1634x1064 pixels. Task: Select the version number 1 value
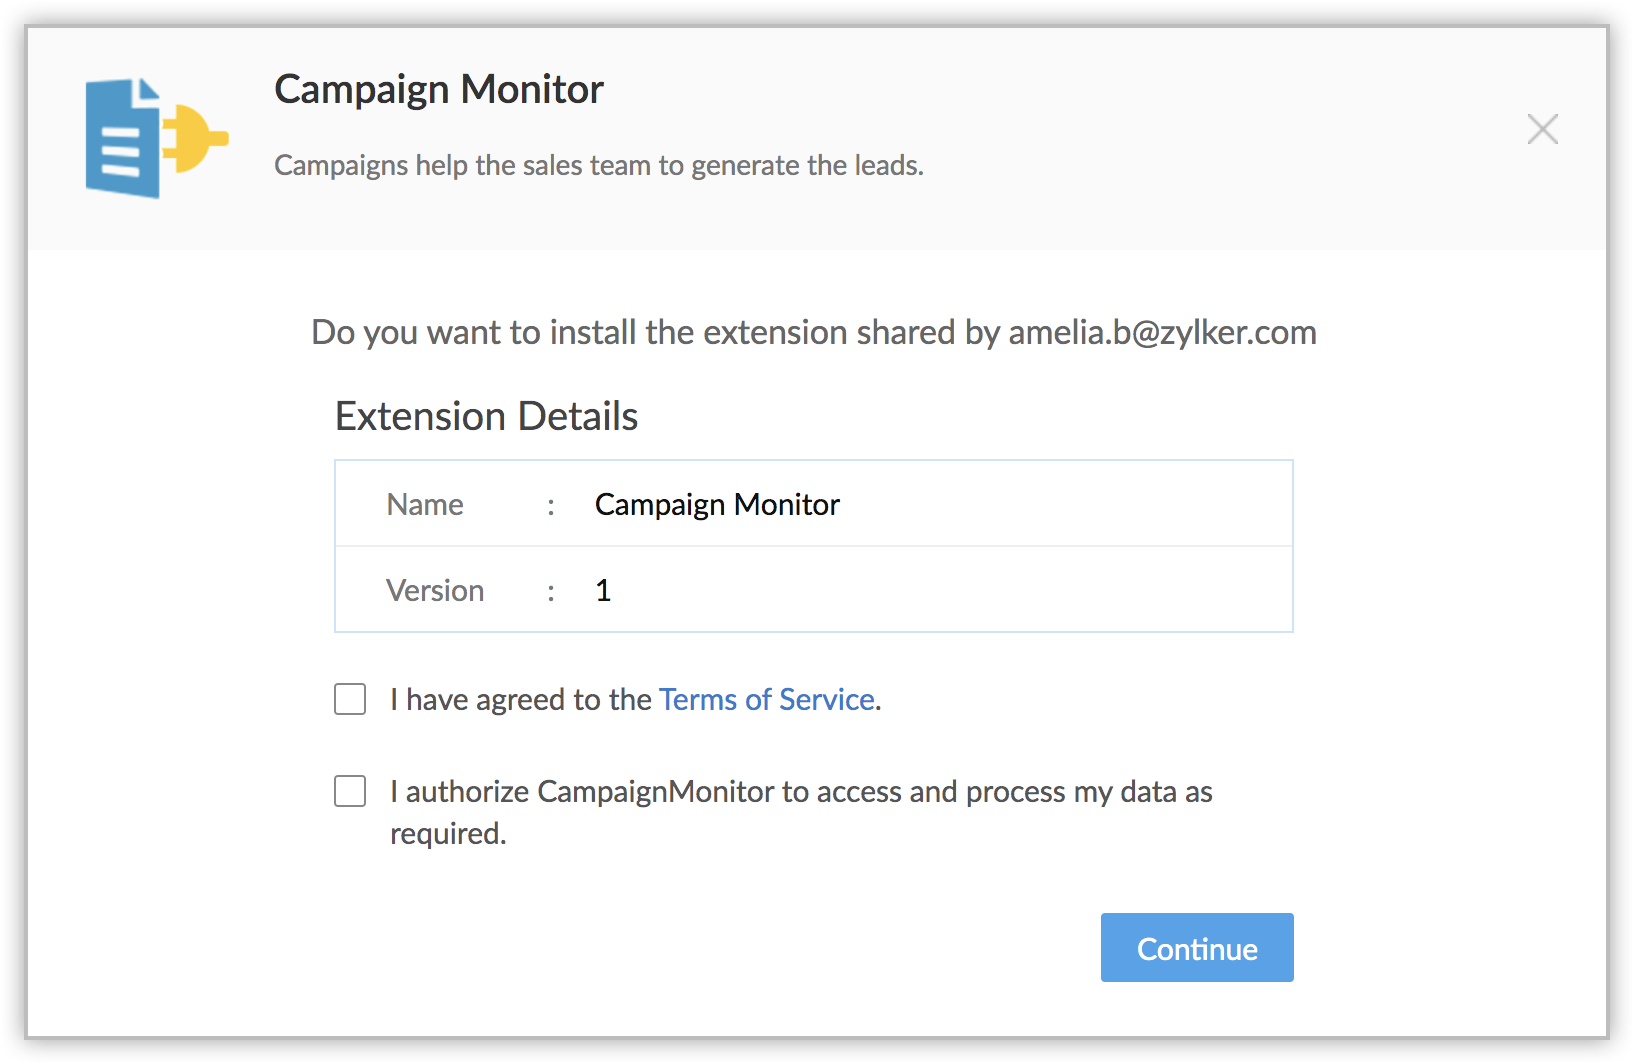point(603,590)
